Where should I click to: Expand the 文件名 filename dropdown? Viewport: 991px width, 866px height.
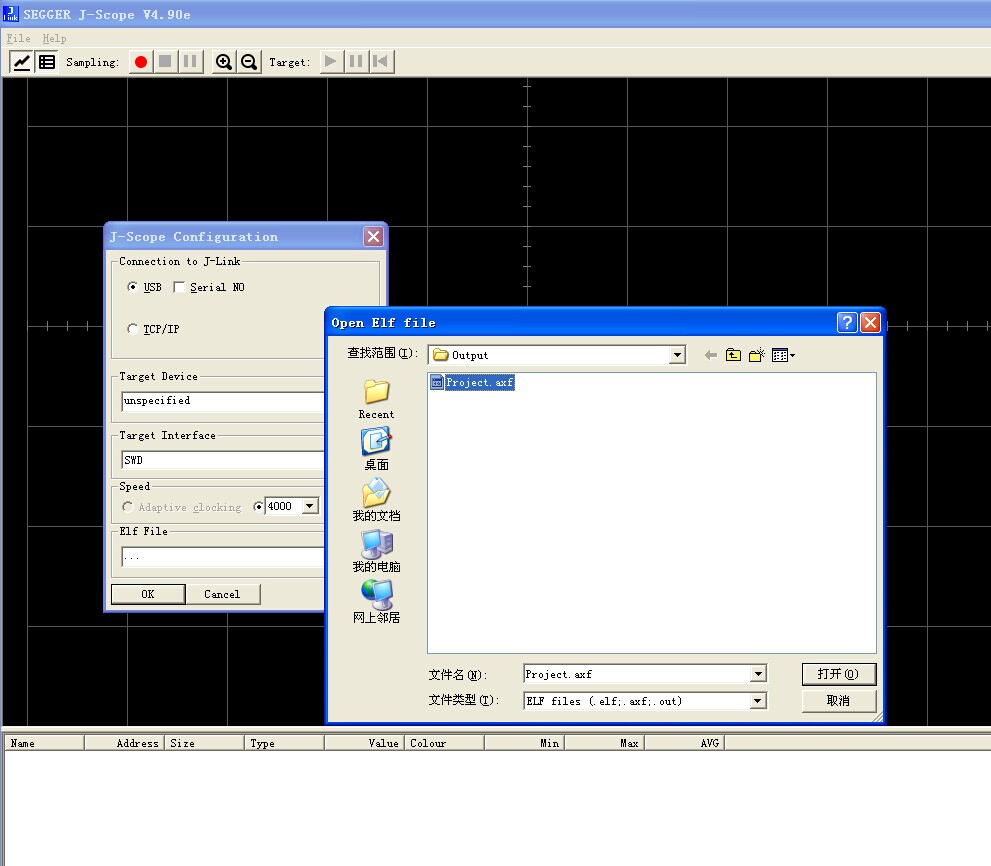click(x=758, y=674)
